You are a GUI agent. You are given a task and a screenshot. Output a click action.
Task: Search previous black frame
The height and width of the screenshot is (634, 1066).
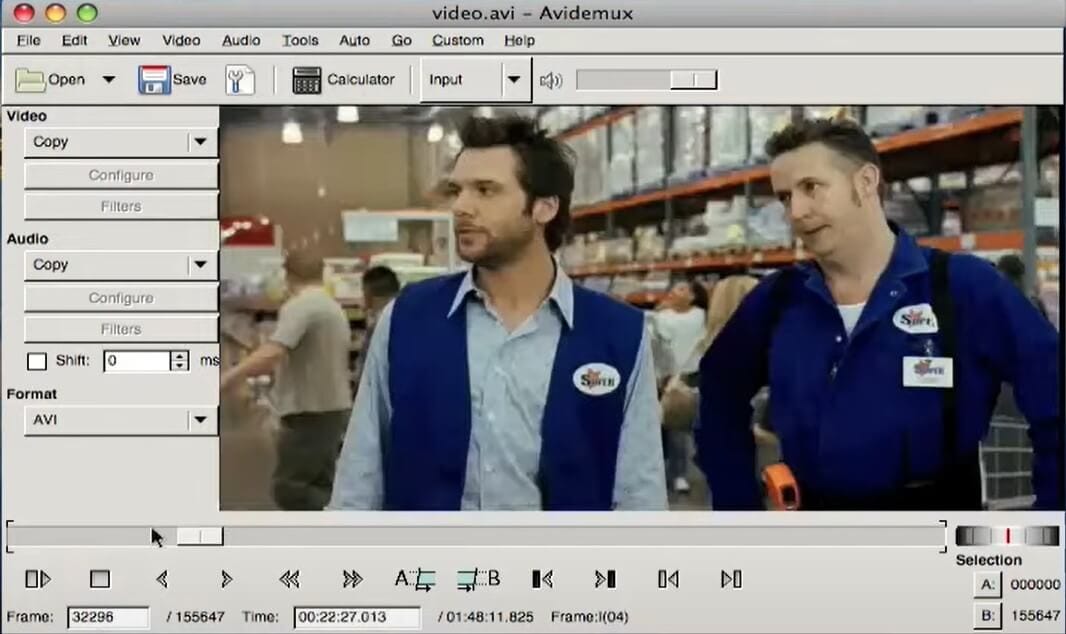click(542, 579)
